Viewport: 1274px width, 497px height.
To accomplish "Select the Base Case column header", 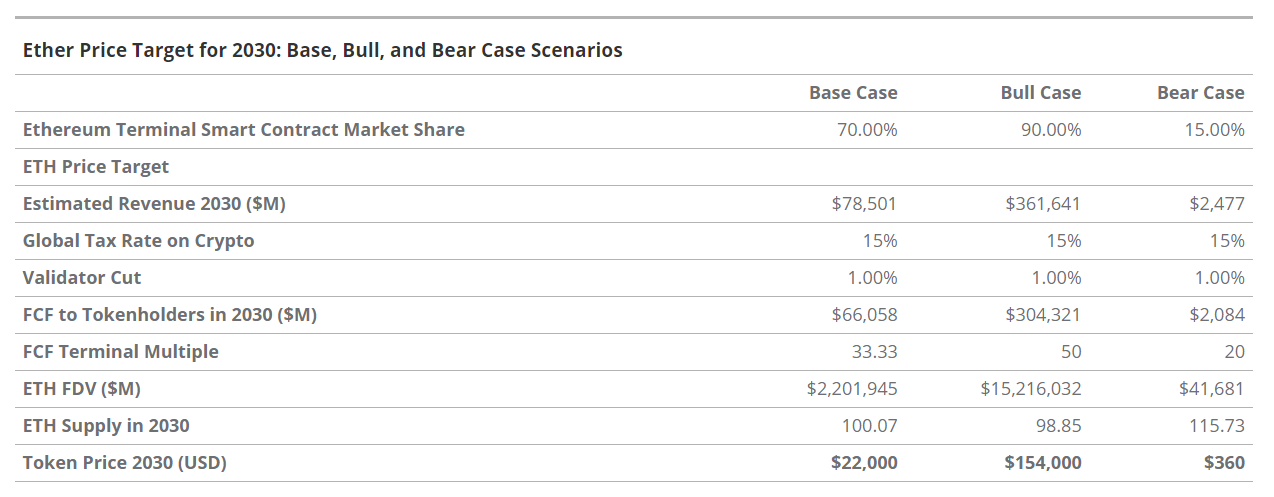I will 853,93.
